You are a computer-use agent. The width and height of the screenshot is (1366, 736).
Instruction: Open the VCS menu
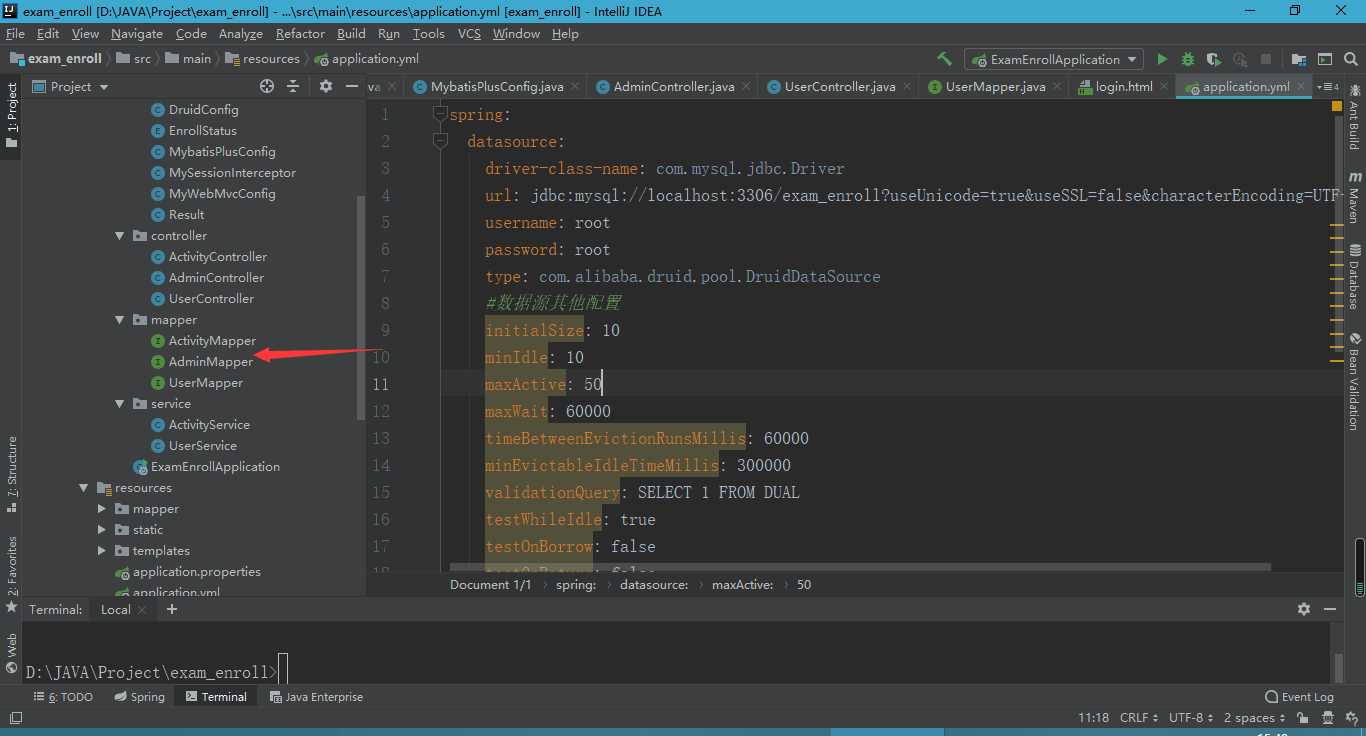[469, 33]
